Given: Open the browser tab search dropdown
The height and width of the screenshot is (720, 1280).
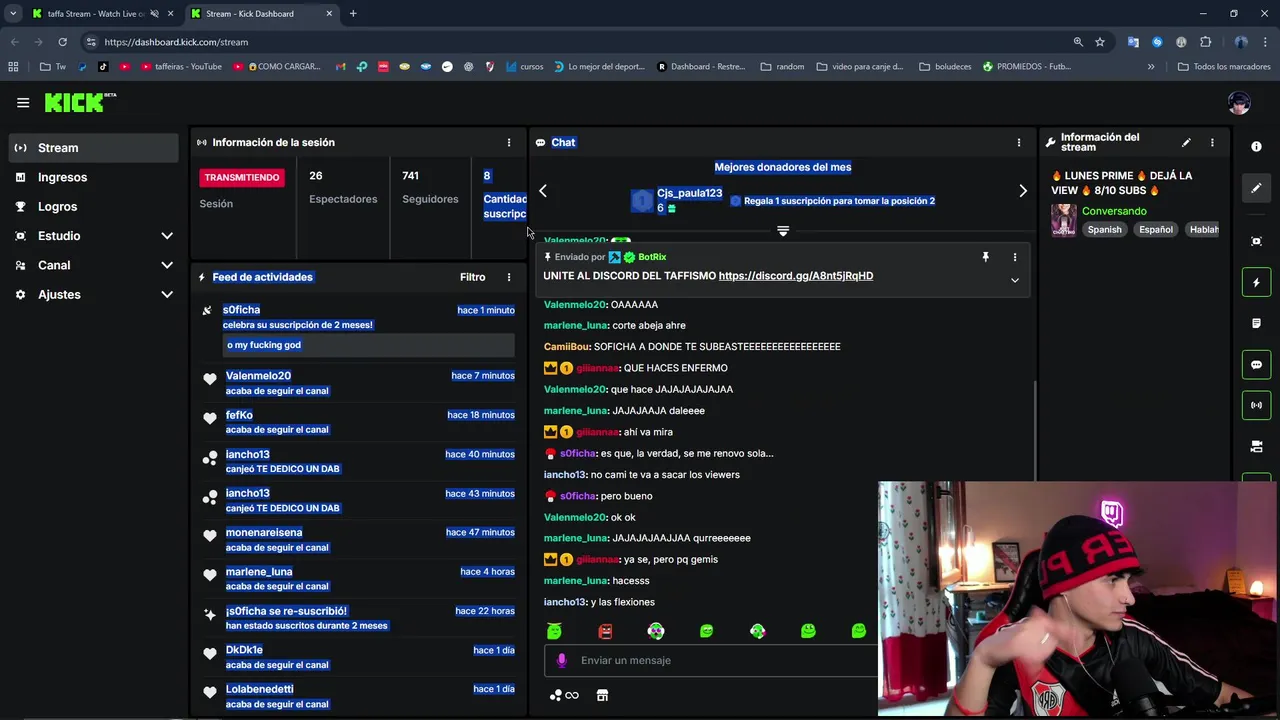Looking at the screenshot, I should click(x=13, y=14).
